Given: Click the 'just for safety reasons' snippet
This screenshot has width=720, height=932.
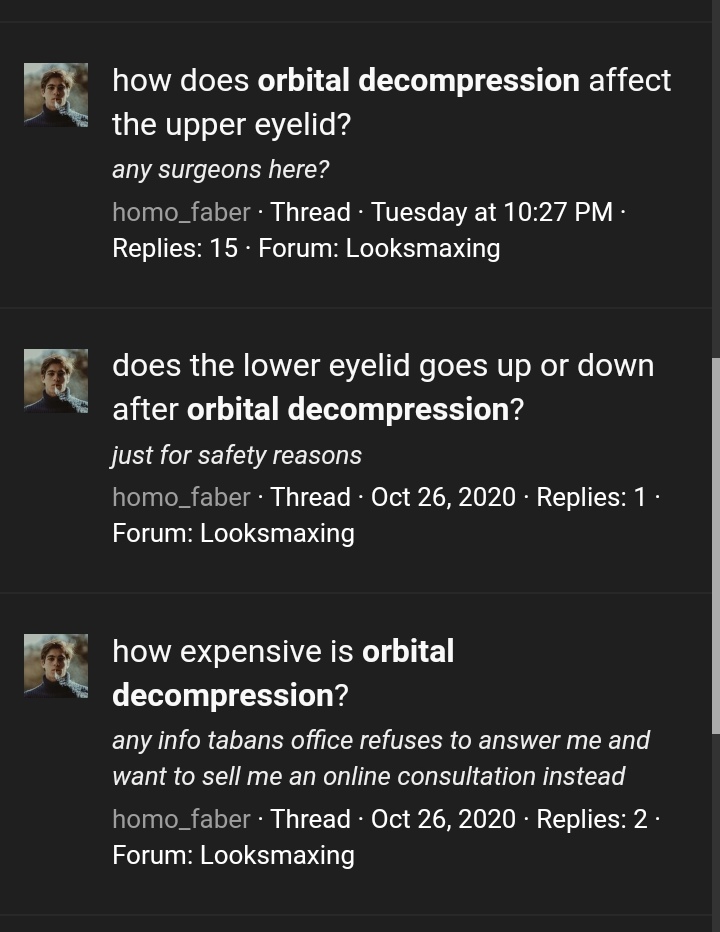Looking at the screenshot, I should click(x=236, y=455).
